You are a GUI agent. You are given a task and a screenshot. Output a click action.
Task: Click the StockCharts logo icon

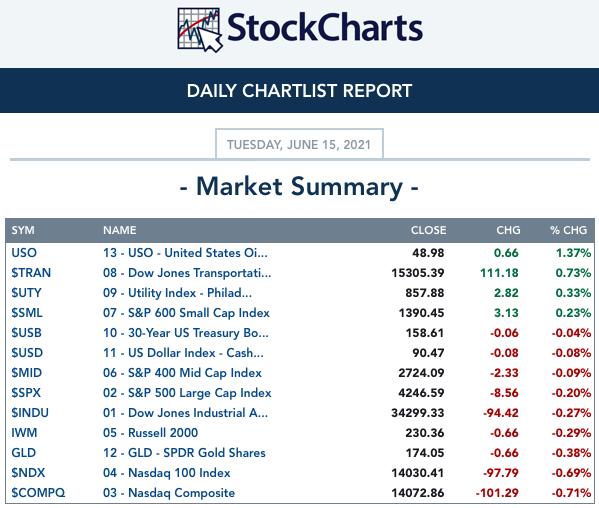point(200,30)
